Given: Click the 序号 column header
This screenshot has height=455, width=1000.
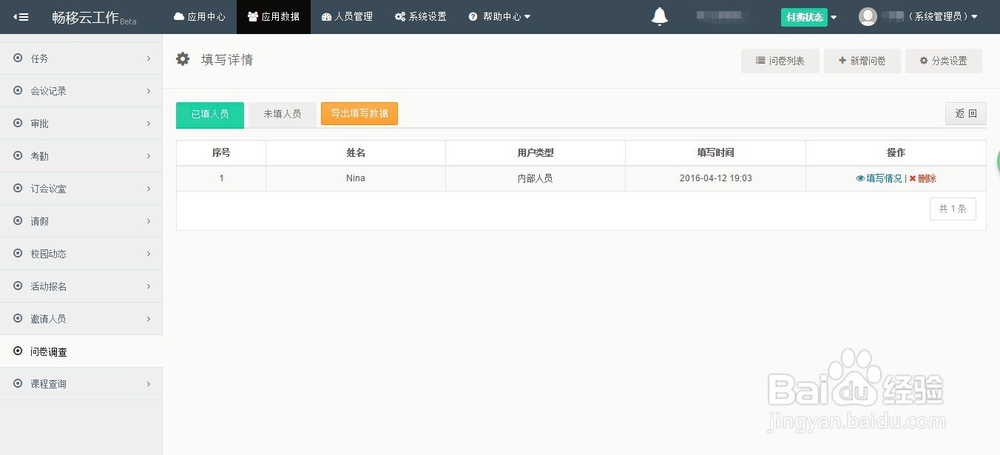Looking at the screenshot, I should coord(221,153).
